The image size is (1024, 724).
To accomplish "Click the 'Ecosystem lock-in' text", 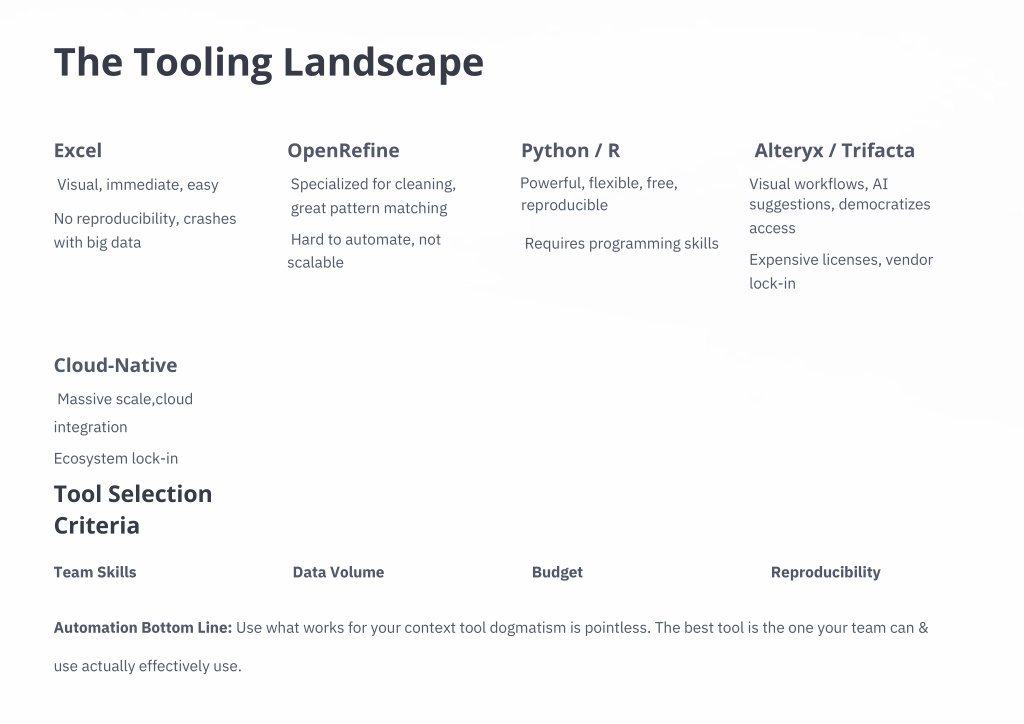I will tap(116, 458).
